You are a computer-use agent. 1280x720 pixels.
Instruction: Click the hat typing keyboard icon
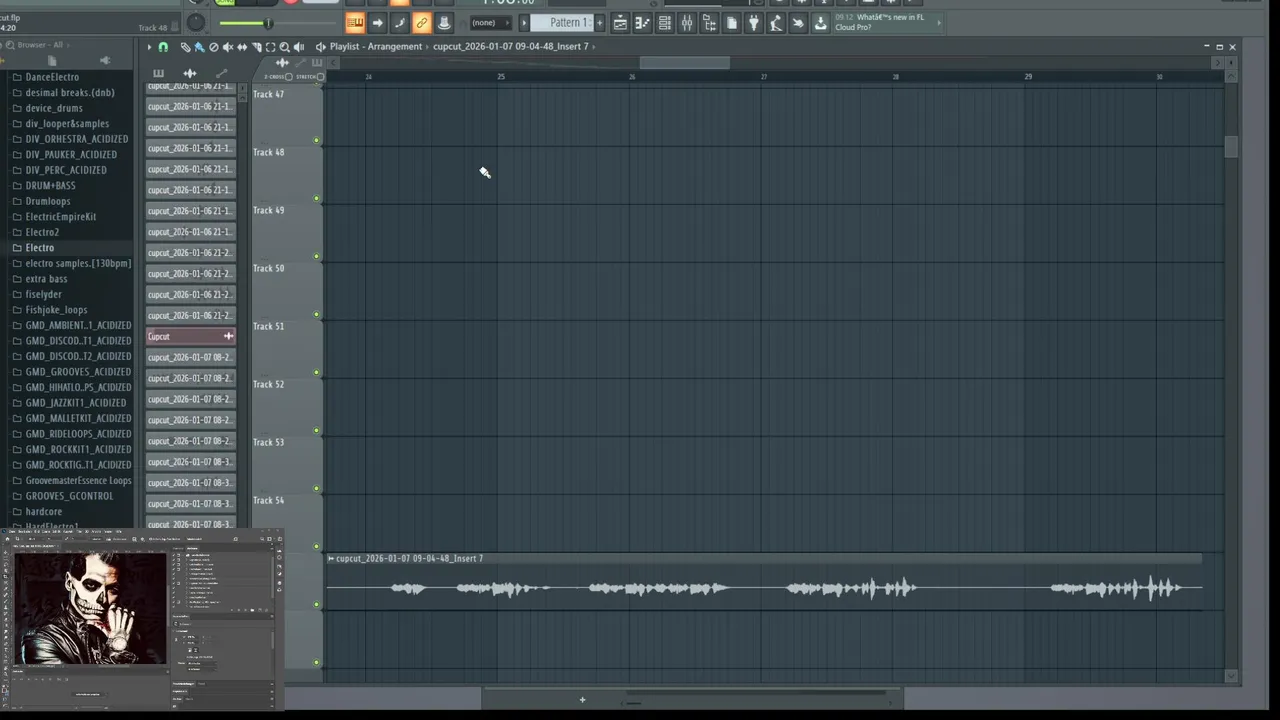[x=444, y=22]
